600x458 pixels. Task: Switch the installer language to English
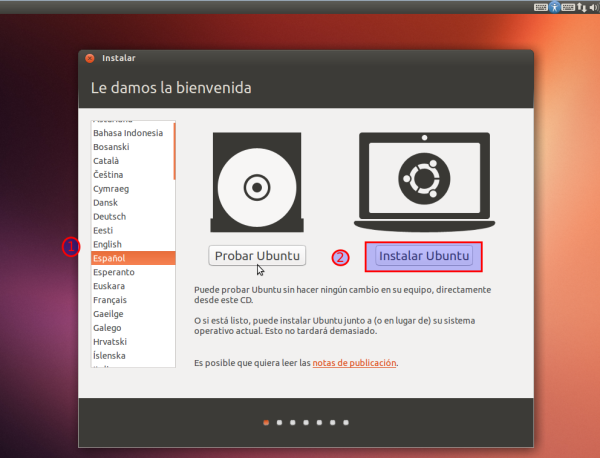coord(133,244)
